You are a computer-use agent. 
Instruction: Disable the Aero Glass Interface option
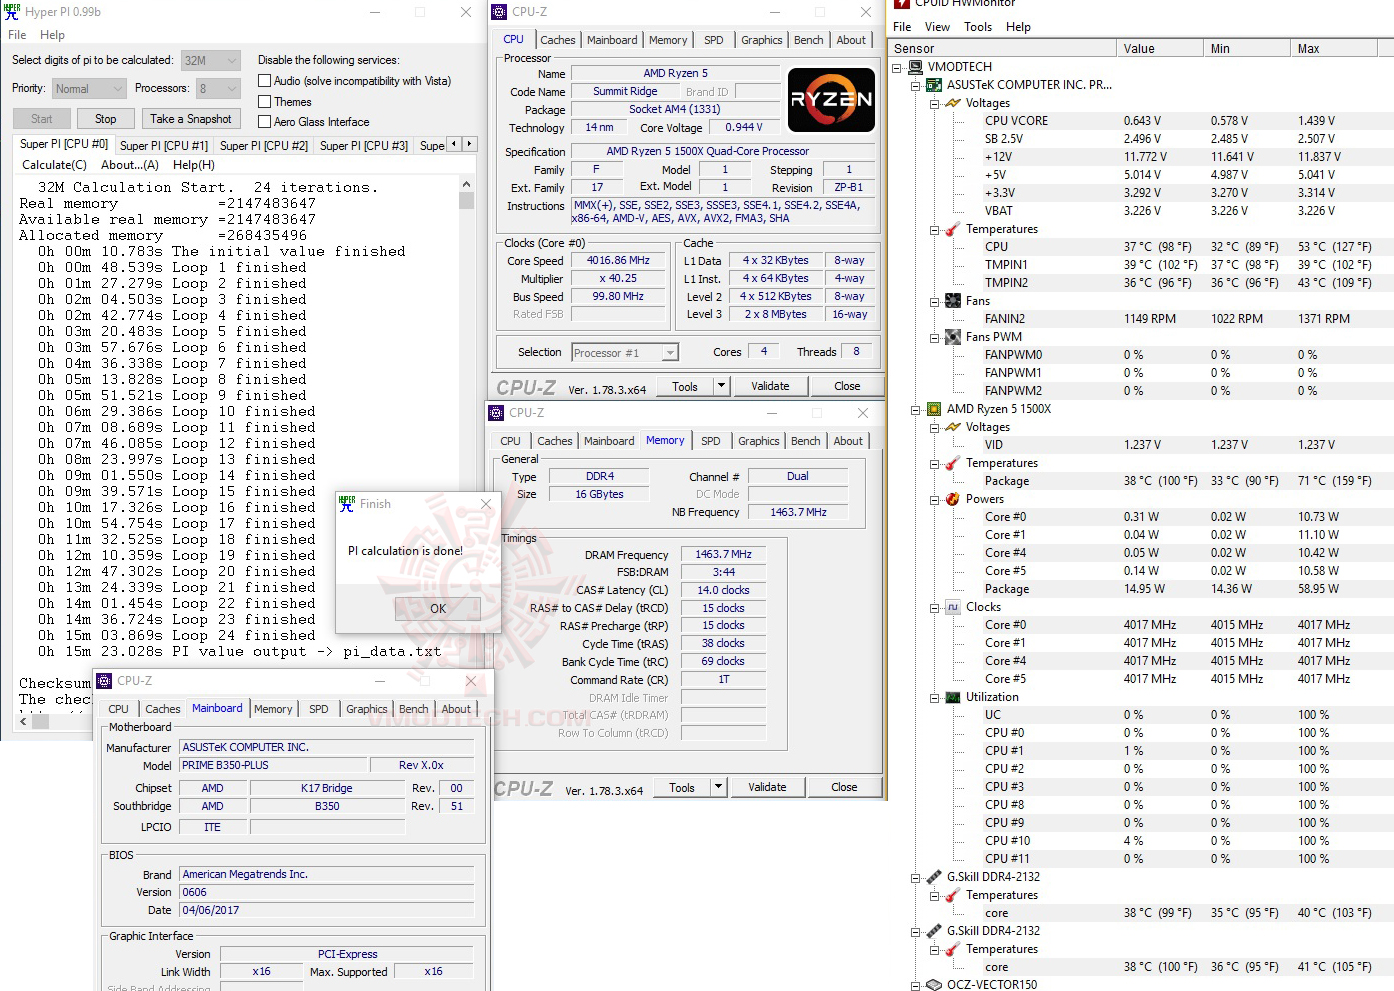point(264,122)
